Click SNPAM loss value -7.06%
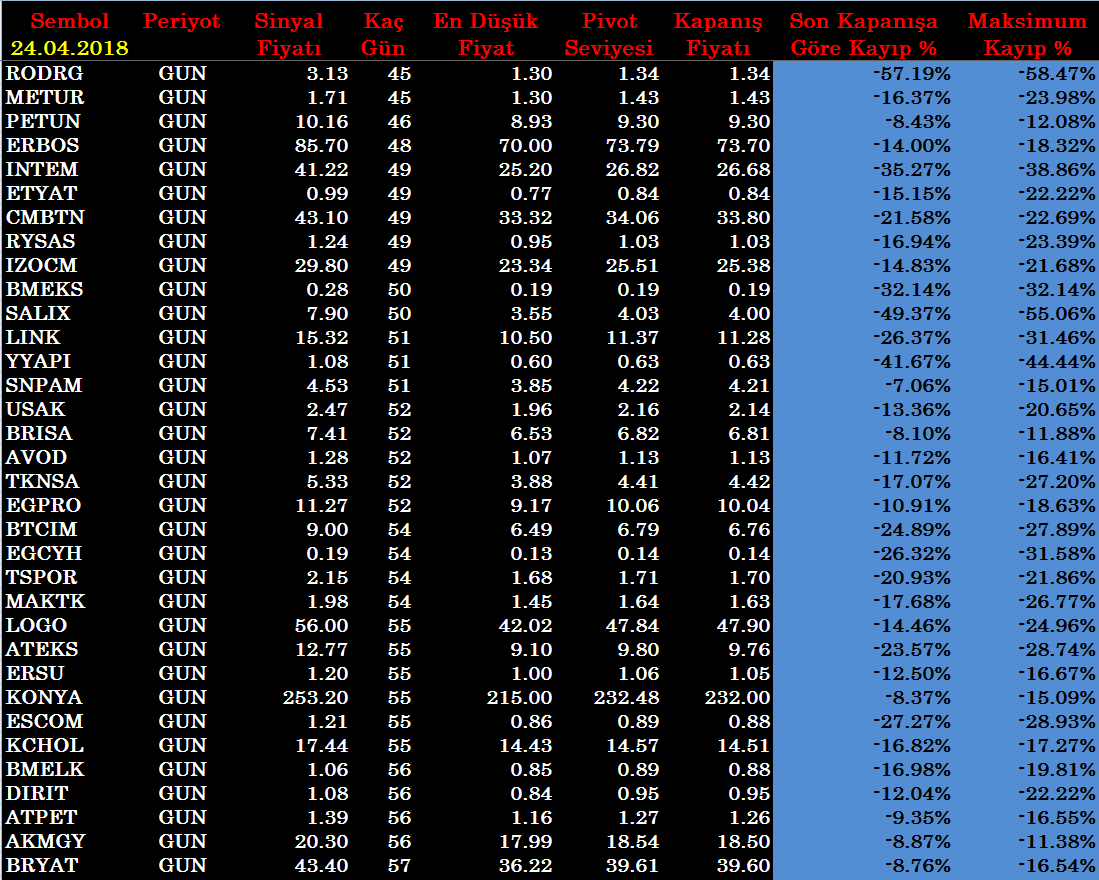Viewport: 1099px width, 880px height. [x=917, y=386]
